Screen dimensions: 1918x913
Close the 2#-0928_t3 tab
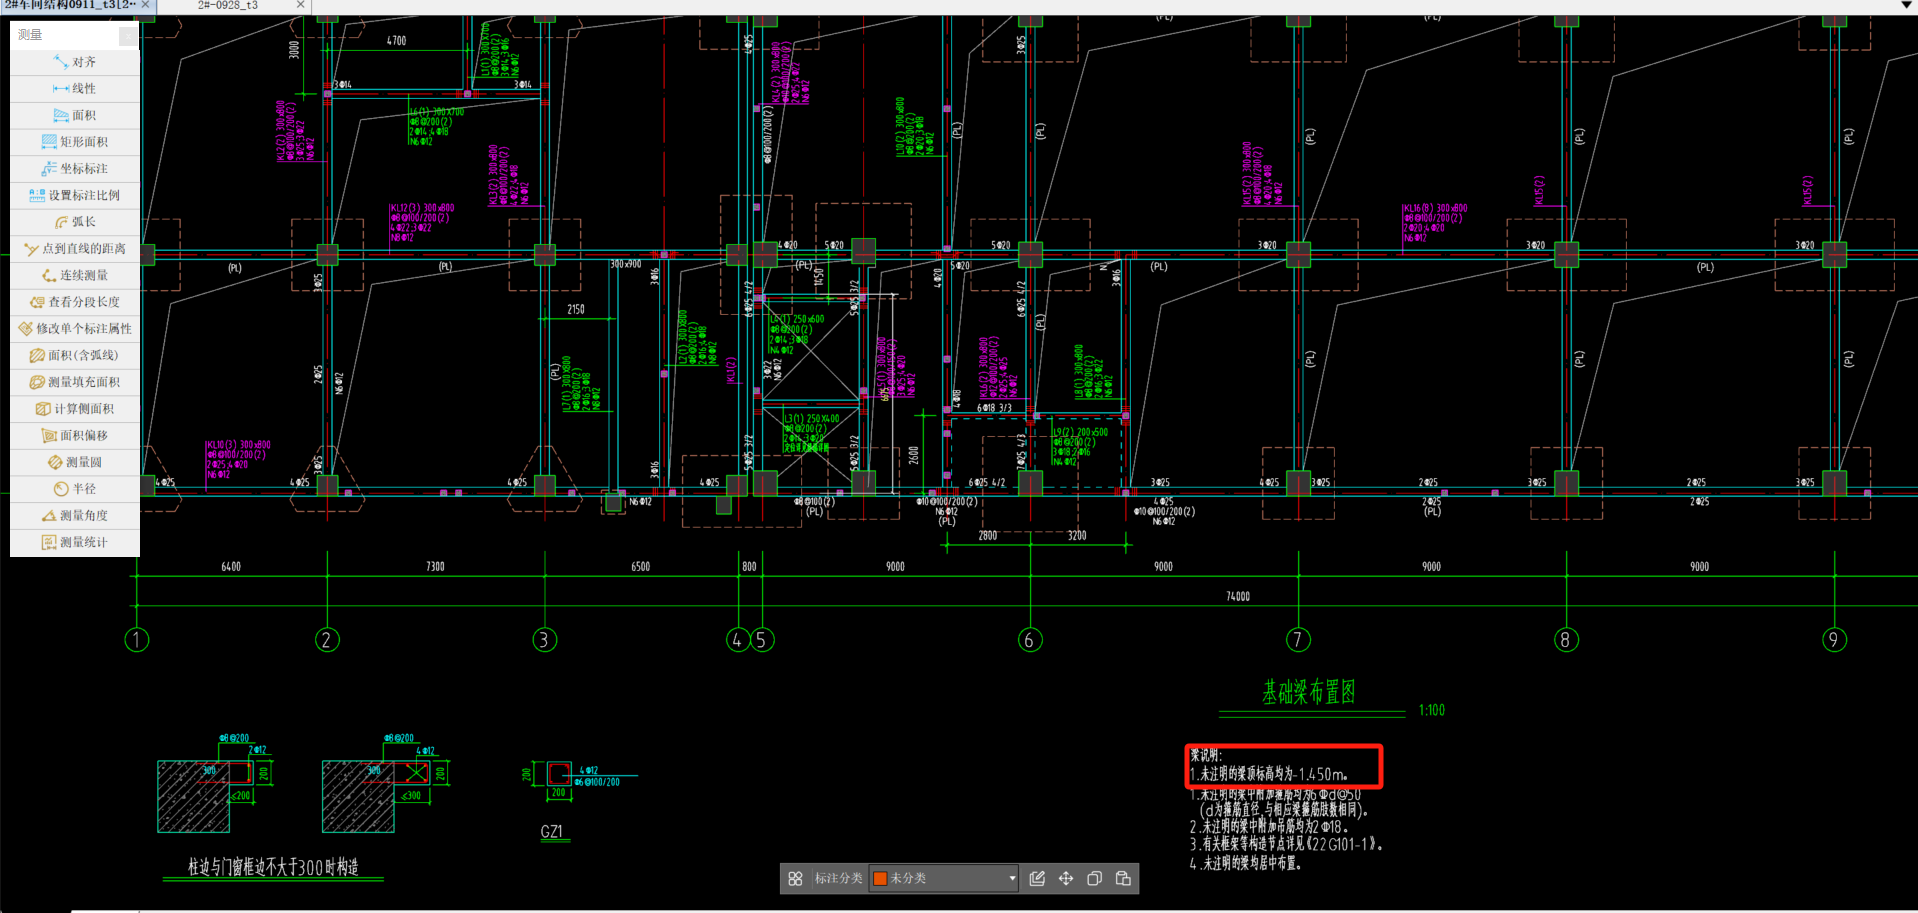coord(300,5)
